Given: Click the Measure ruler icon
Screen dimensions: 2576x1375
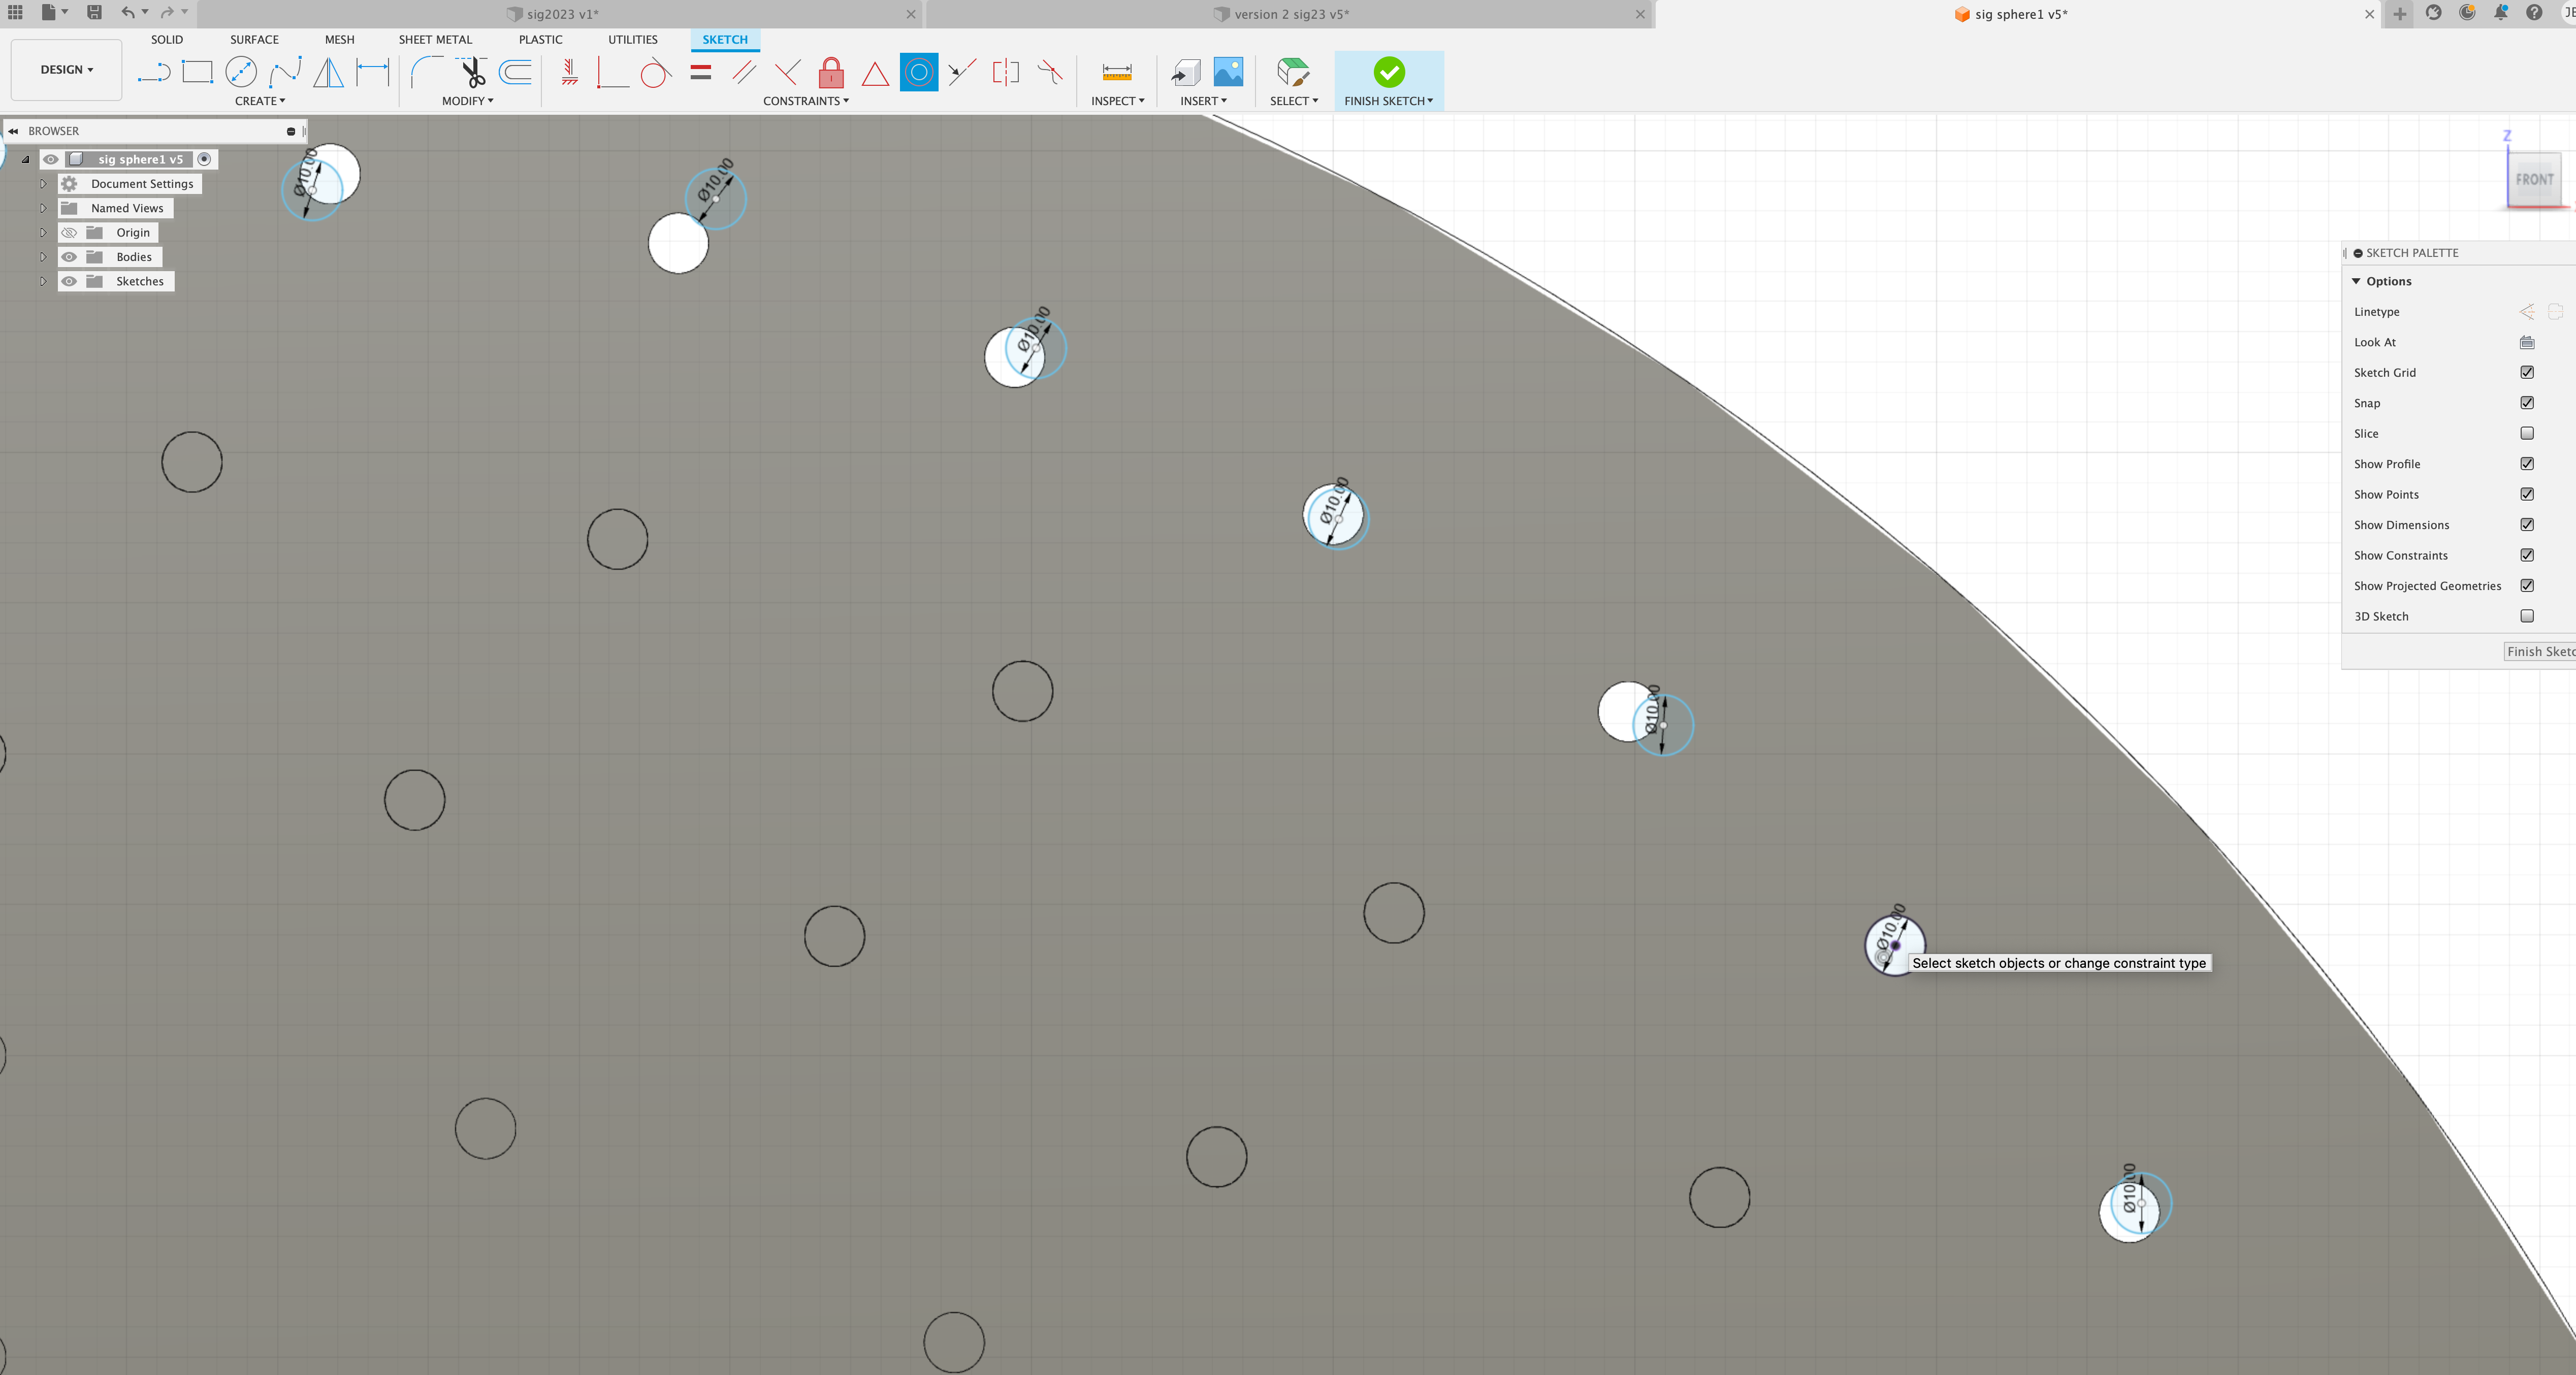Looking at the screenshot, I should click(x=1116, y=72).
